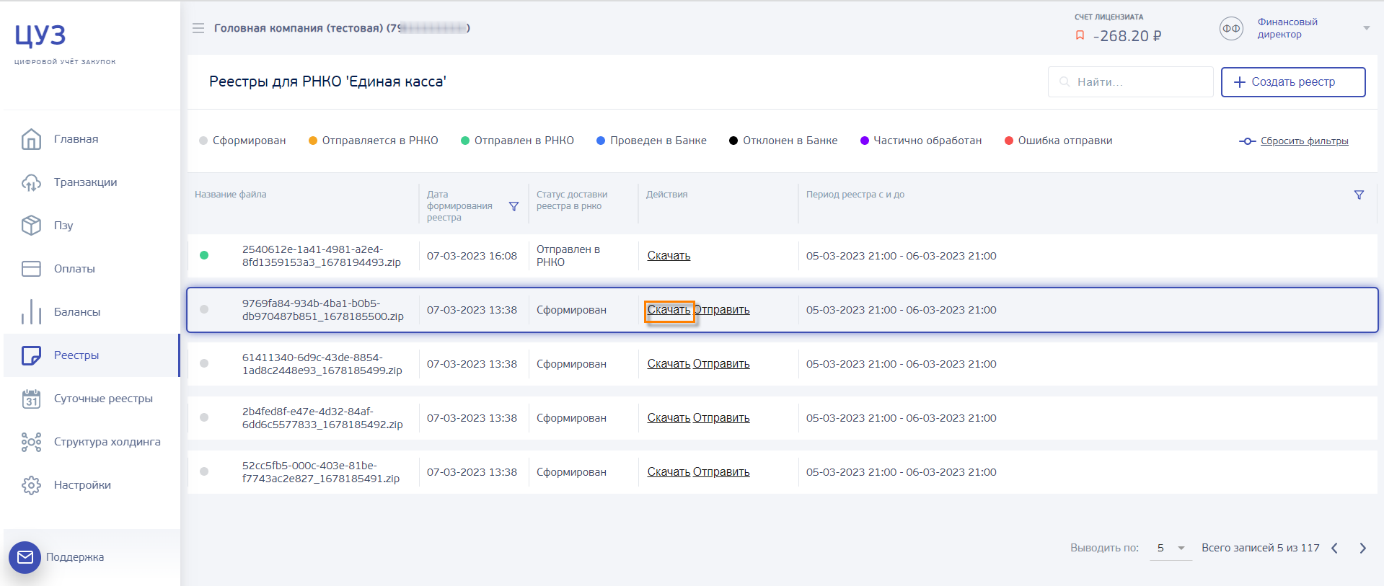Click the Балансы bar chart icon
This screenshot has width=1384, height=586.
31,312
